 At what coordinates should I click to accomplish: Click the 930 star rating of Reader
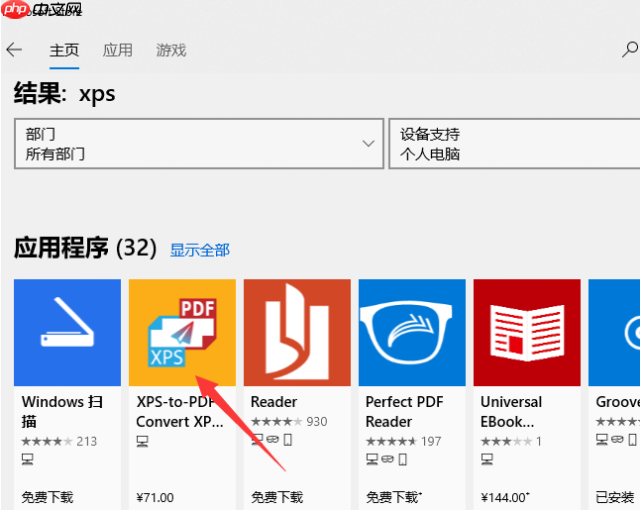pos(289,422)
